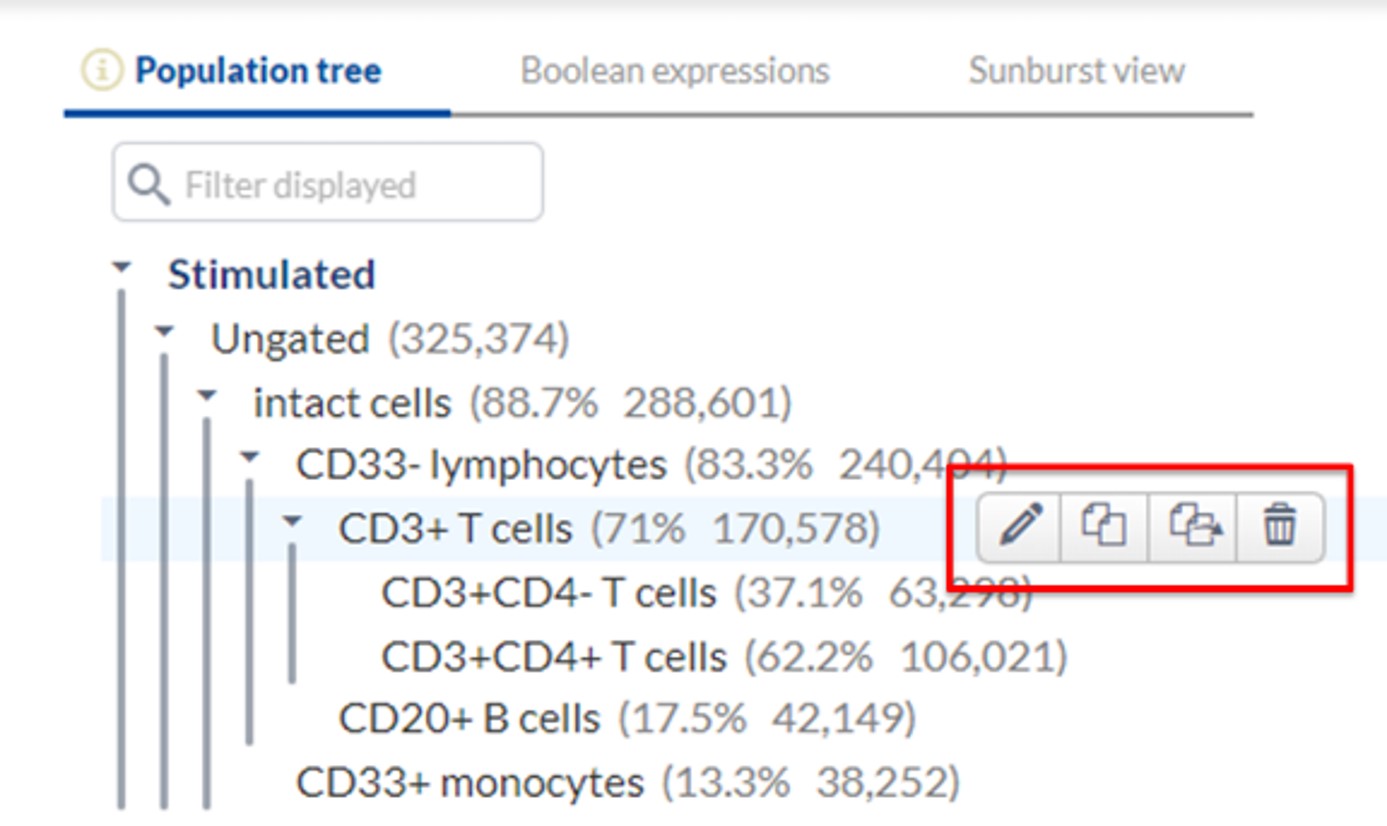The image size is (1387, 826).
Task: Focus the Filter displayed search field
Action: pos(328,182)
